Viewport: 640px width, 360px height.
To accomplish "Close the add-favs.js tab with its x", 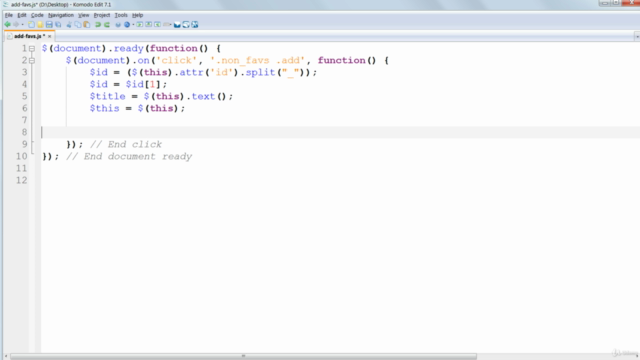I will click(50, 36).
